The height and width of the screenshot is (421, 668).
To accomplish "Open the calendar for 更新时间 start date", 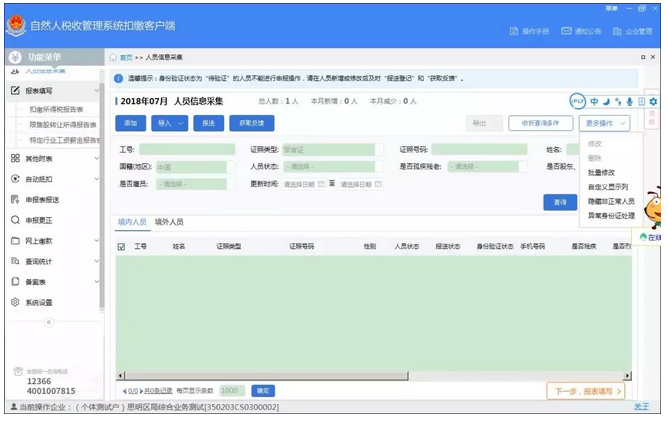I will click(322, 184).
